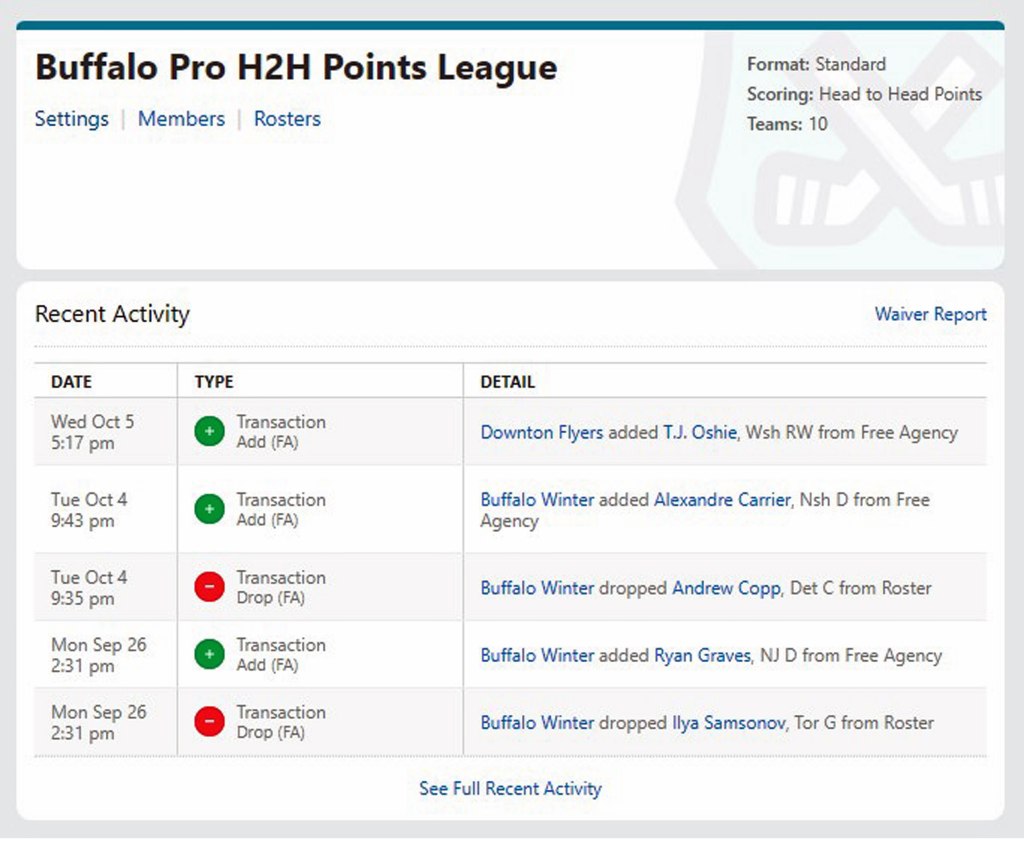The image size is (1024, 843).
Task: Open the Downton Flyers team link
Action: click(x=542, y=432)
